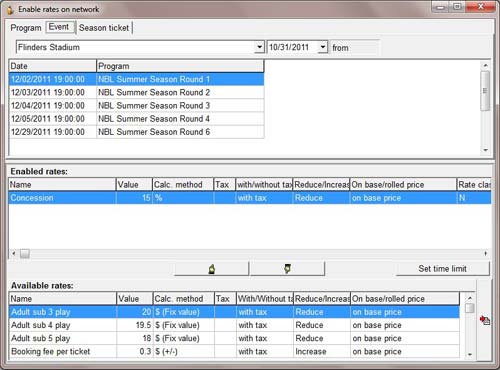Viewport: 500px width, 370px height.
Task: Click the move-down arrow button to disable rate
Action: [x=287, y=269]
